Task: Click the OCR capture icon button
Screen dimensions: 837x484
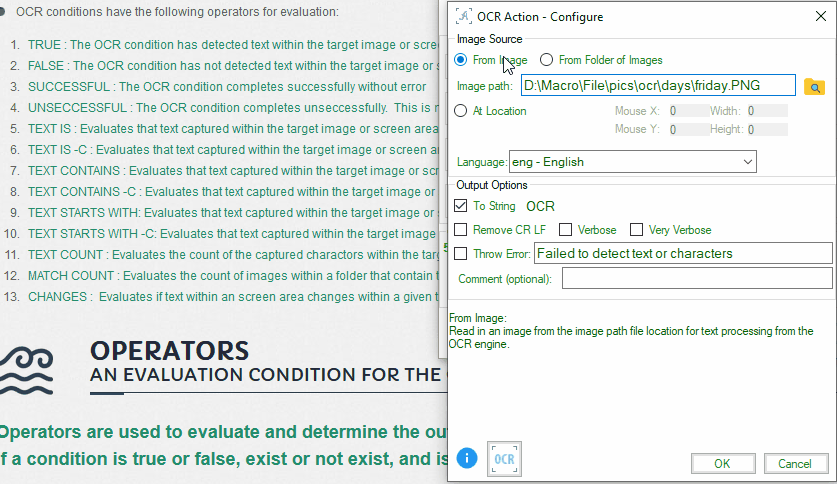Action: pyautogui.click(x=503, y=458)
